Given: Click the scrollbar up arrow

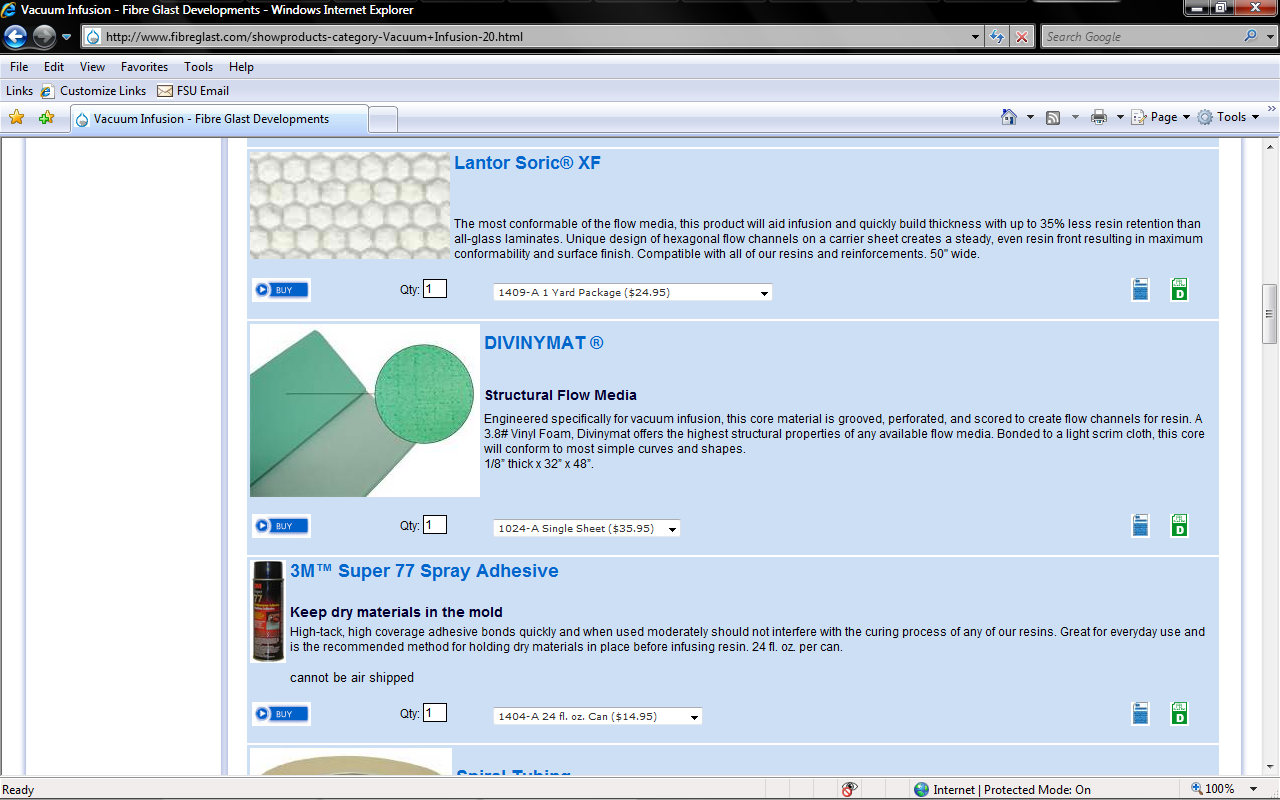Looking at the screenshot, I should coord(1270,146).
